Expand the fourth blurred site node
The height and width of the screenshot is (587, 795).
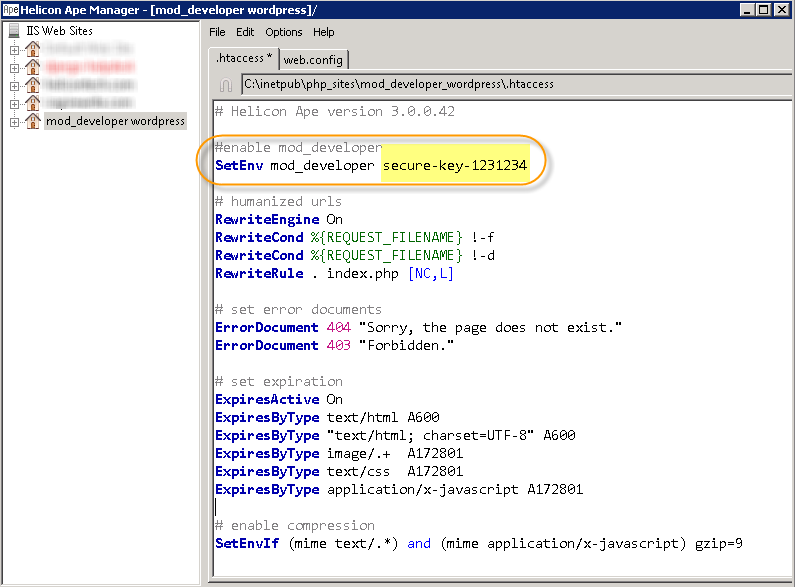click(x=14, y=104)
